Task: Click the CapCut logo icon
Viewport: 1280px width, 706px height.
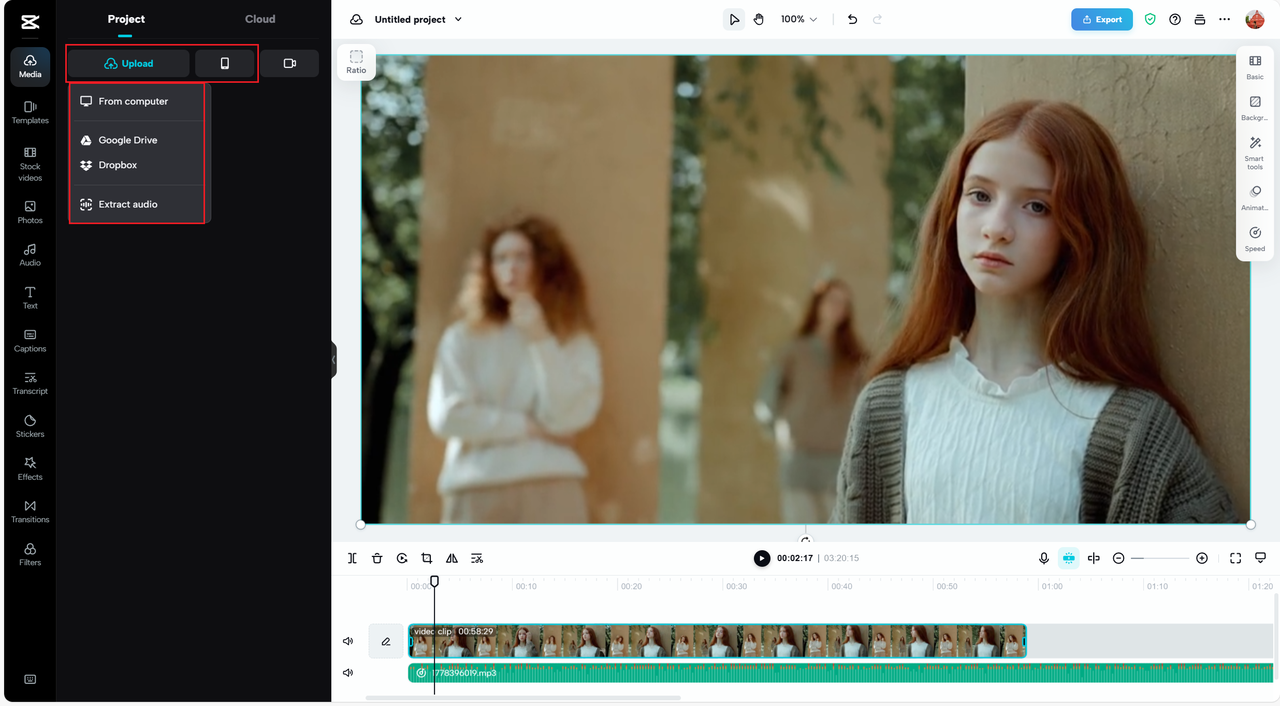Action: pyautogui.click(x=30, y=22)
